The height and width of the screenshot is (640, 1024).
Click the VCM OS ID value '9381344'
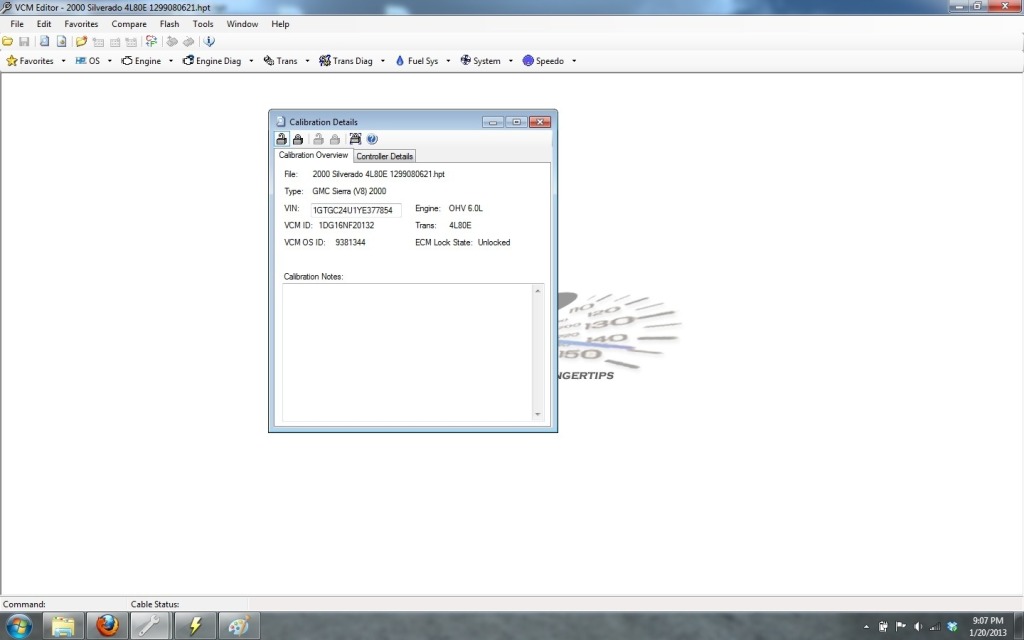coord(350,242)
